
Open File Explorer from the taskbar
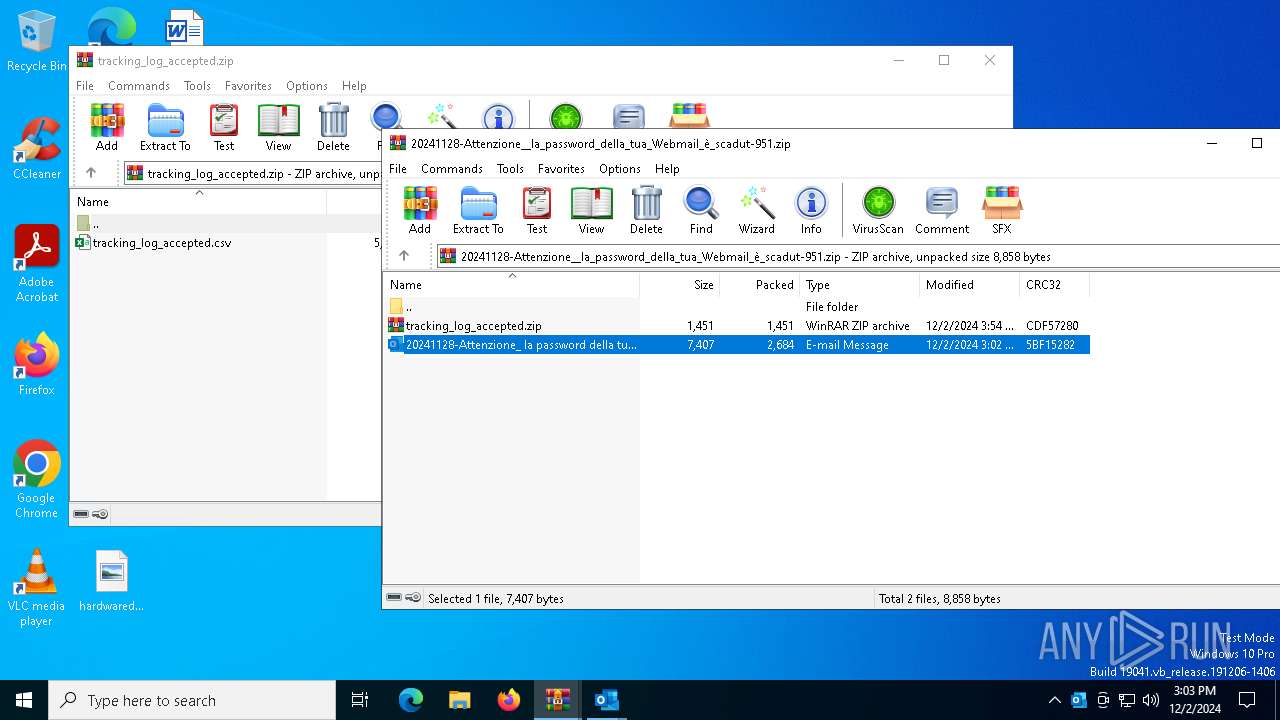point(459,700)
